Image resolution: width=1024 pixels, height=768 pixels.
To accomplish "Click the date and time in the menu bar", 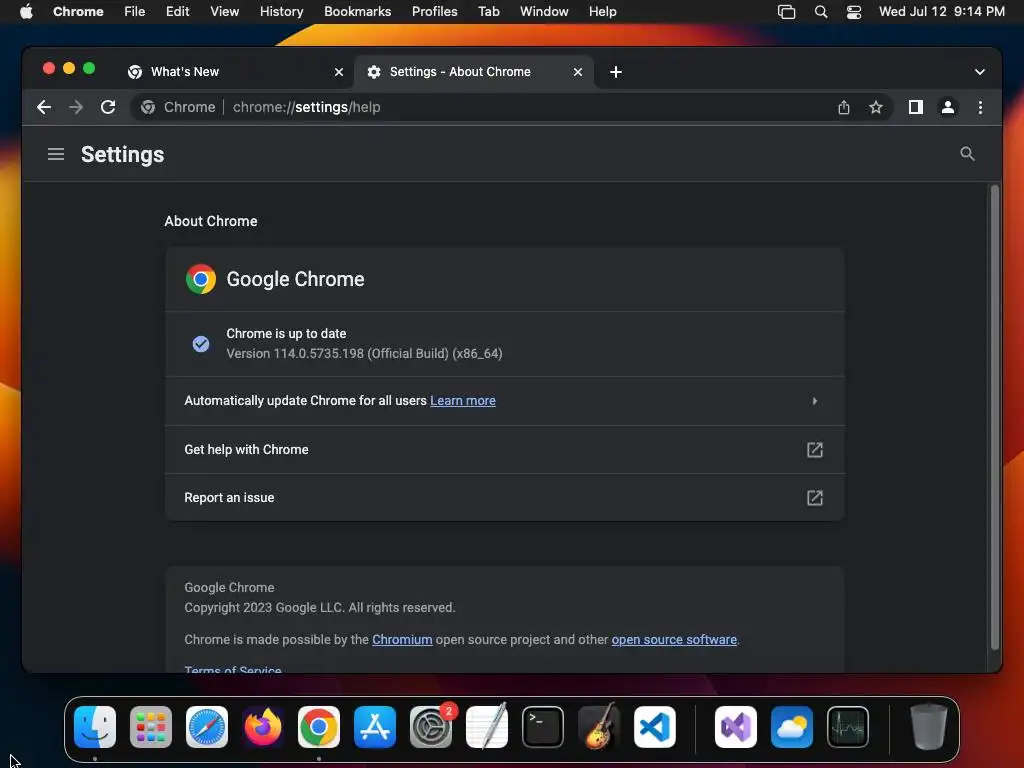I will pos(941,12).
